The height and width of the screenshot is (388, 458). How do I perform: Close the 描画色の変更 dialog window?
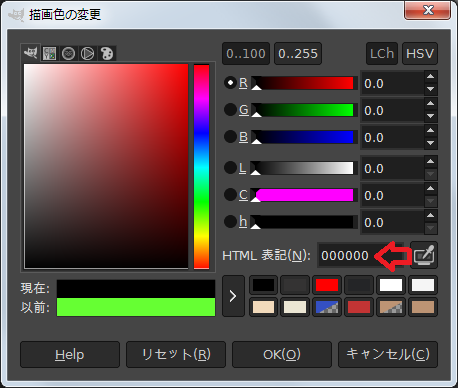[x=428, y=10]
